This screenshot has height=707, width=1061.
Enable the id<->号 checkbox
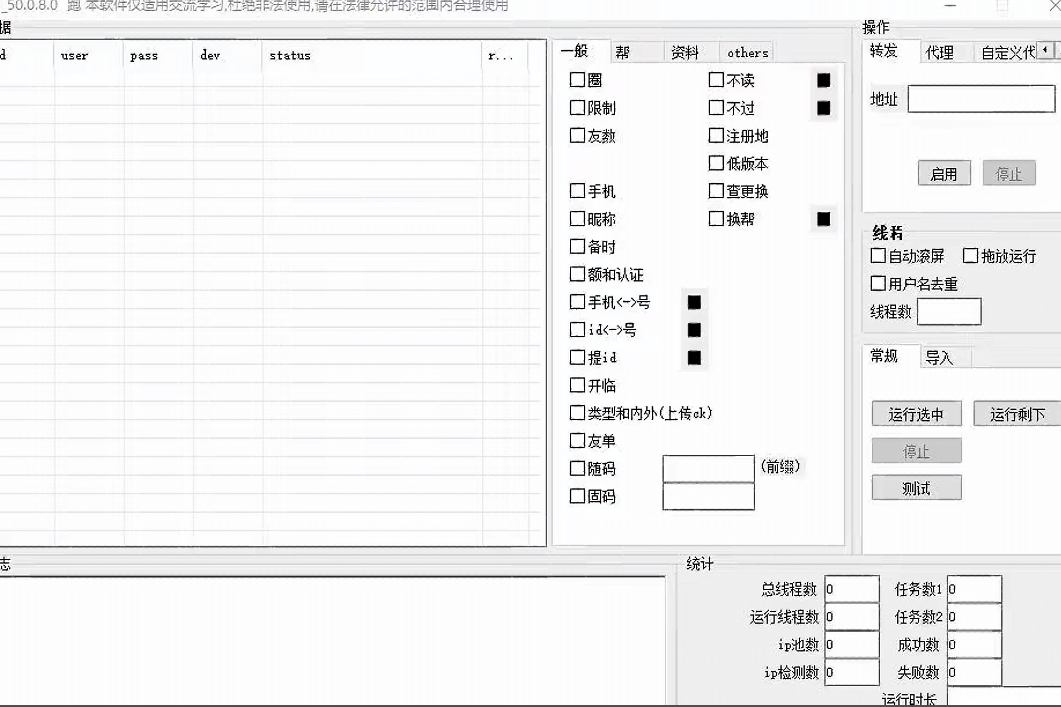point(577,329)
